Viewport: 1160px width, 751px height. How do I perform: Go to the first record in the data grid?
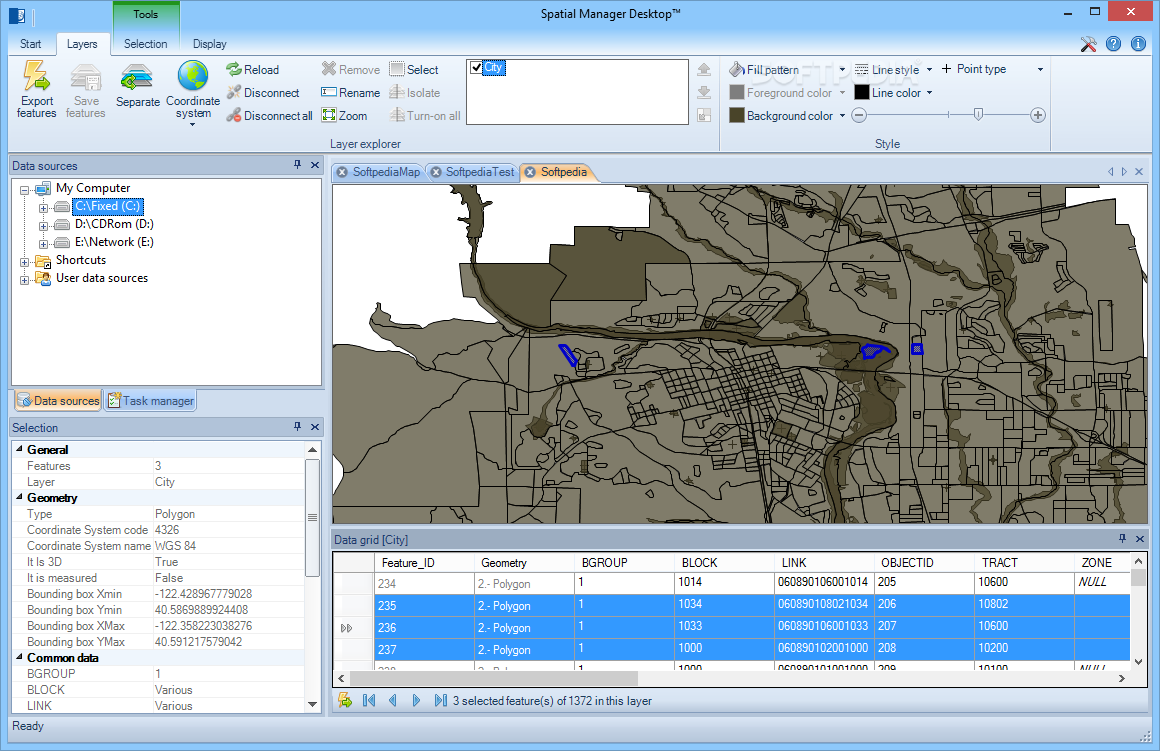369,700
